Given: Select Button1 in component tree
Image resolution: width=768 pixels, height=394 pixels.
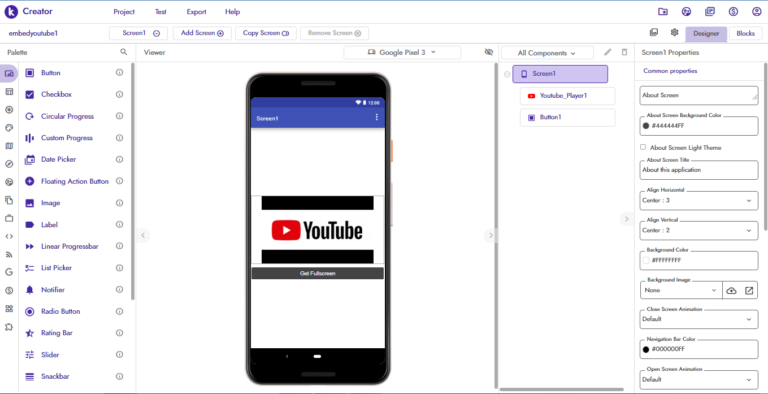Looking at the screenshot, I should (x=567, y=118).
